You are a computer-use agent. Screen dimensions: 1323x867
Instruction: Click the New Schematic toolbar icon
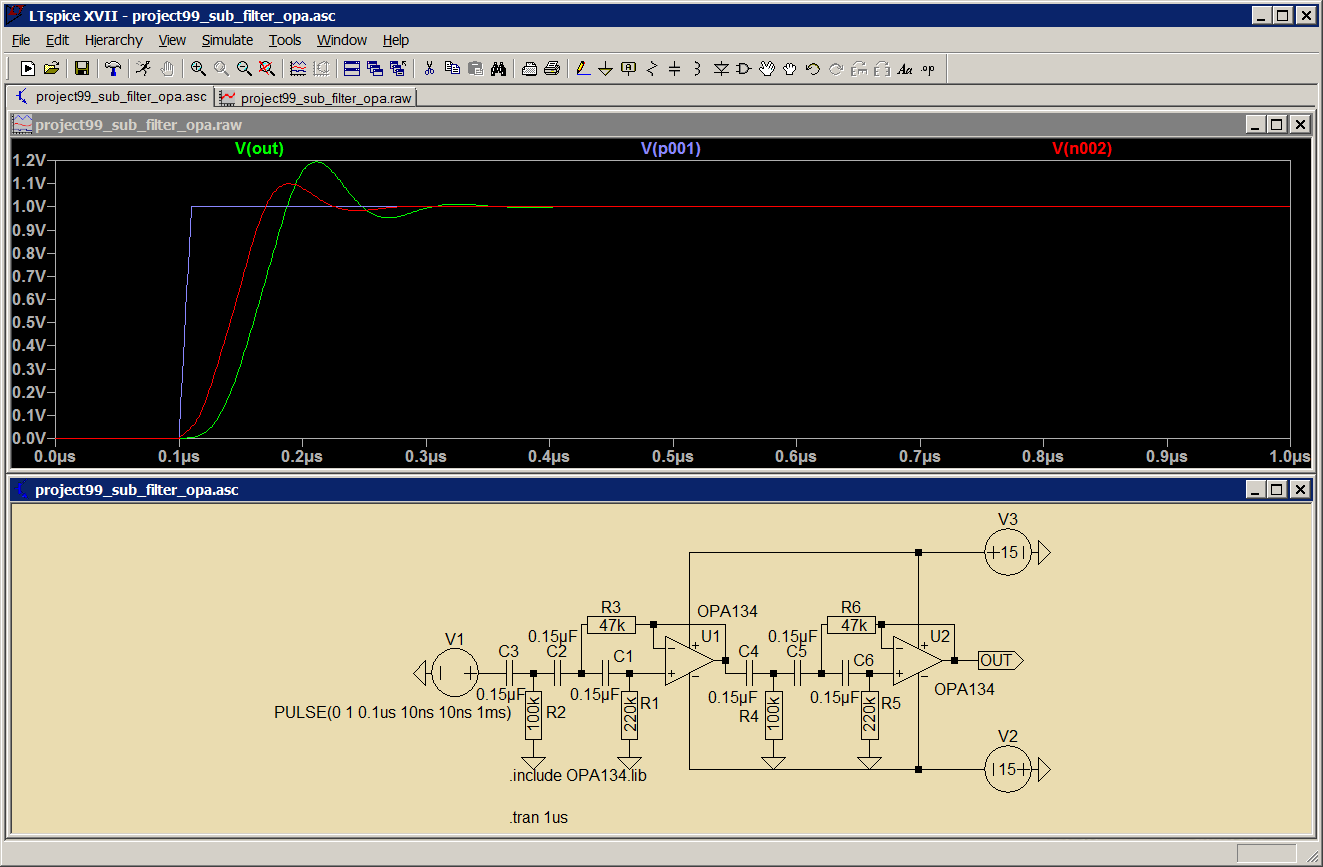click(28, 68)
